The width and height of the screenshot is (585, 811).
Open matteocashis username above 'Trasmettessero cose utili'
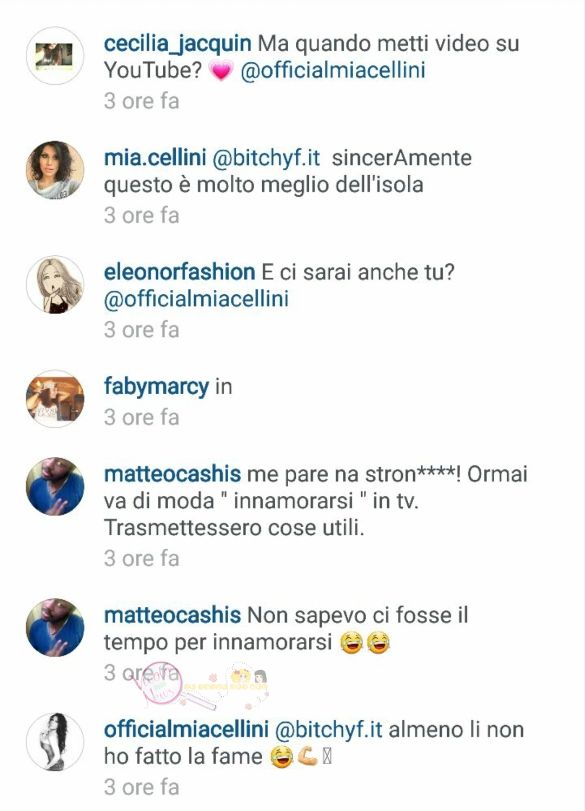click(172, 474)
